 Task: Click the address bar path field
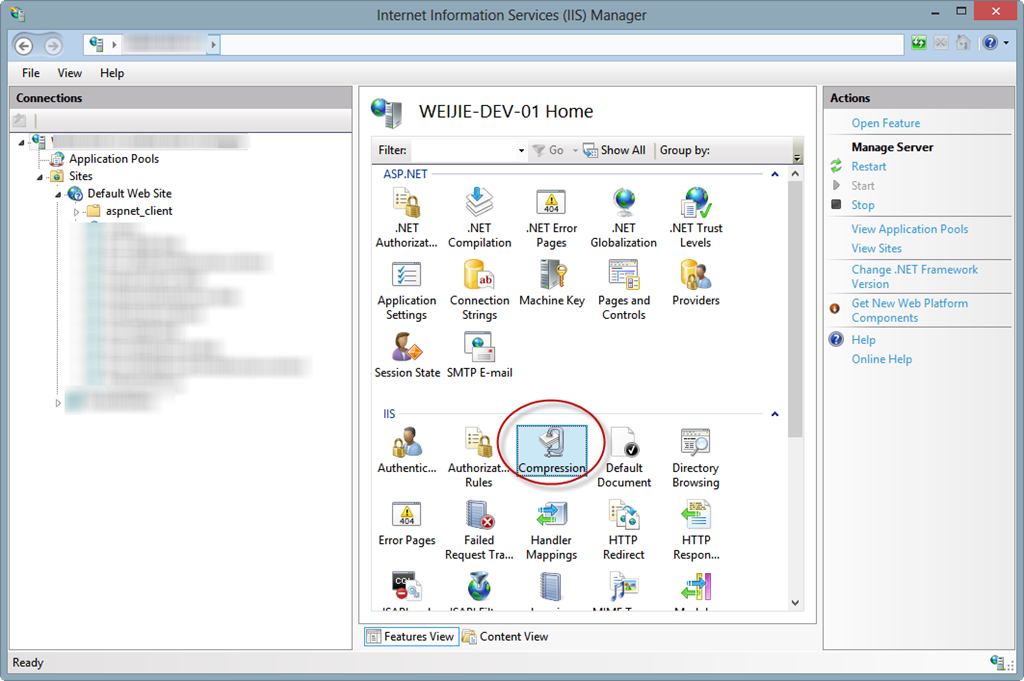click(562, 44)
